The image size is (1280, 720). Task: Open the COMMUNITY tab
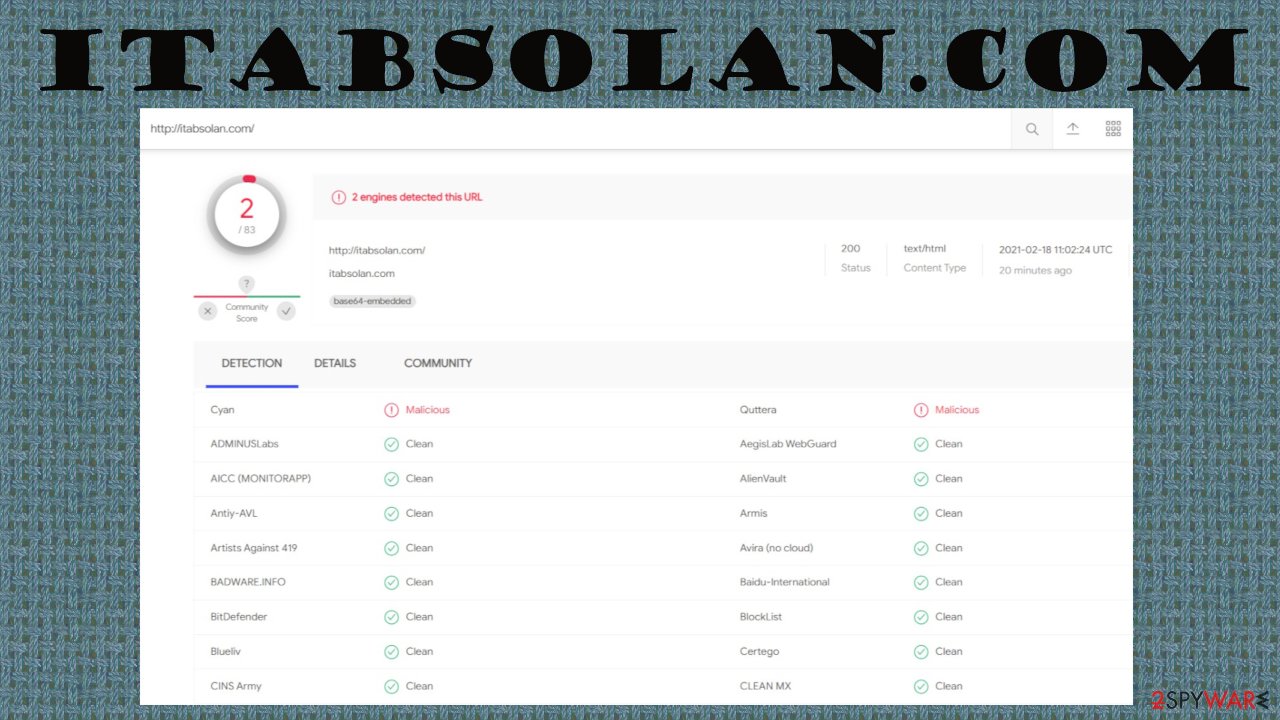click(438, 363)
